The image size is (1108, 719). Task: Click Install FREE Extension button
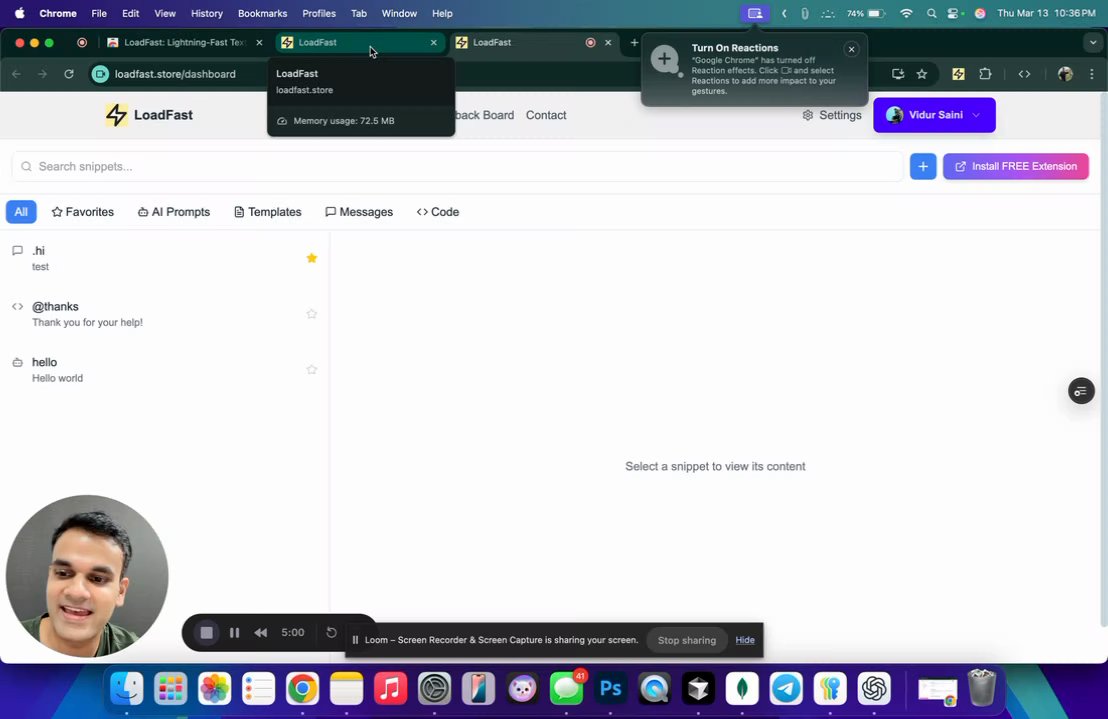(1015, 167)
